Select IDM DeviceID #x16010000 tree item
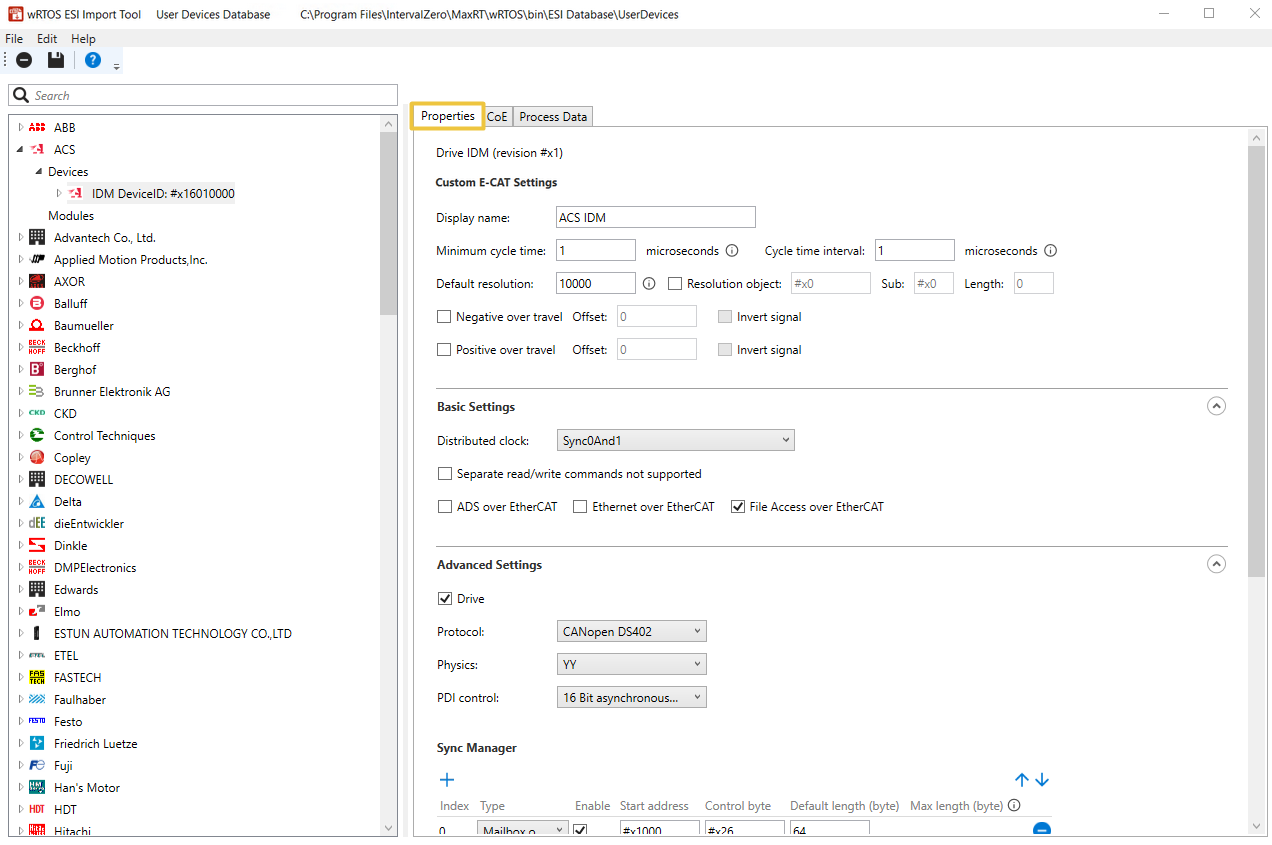Image resolution: width=1272 pixels, height=845 pixels. click(x=162, y=194)
